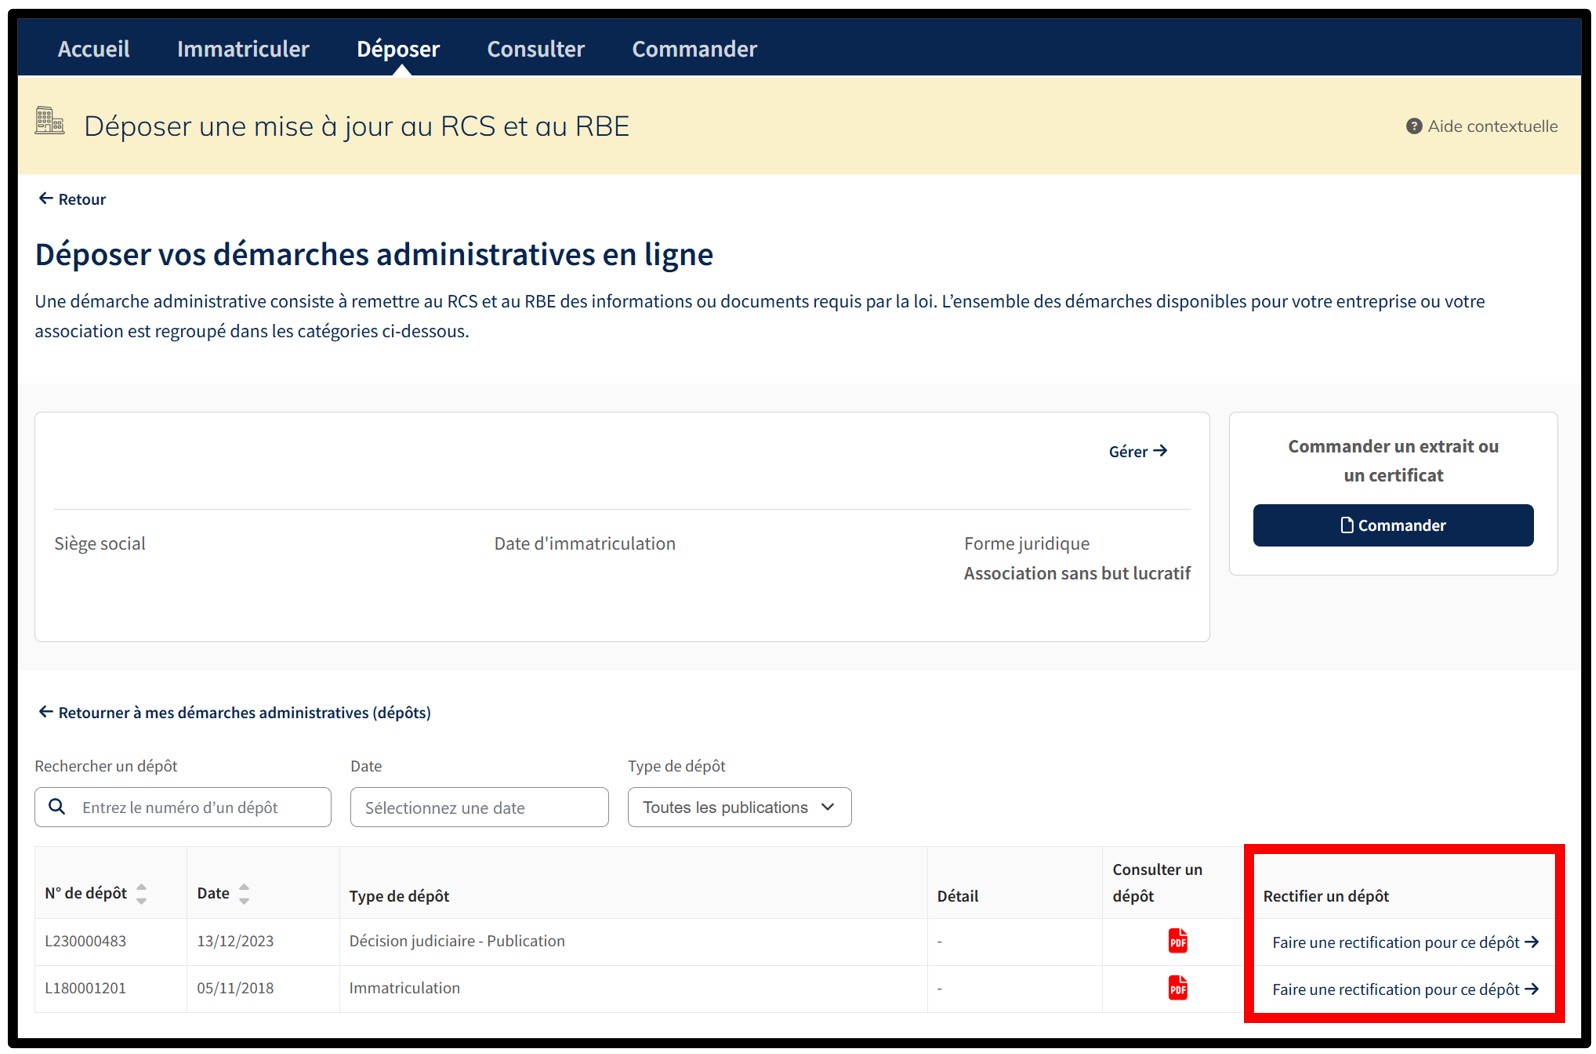
Task: Click the Aide contextuelle help icon
Action: point(1413,126)
